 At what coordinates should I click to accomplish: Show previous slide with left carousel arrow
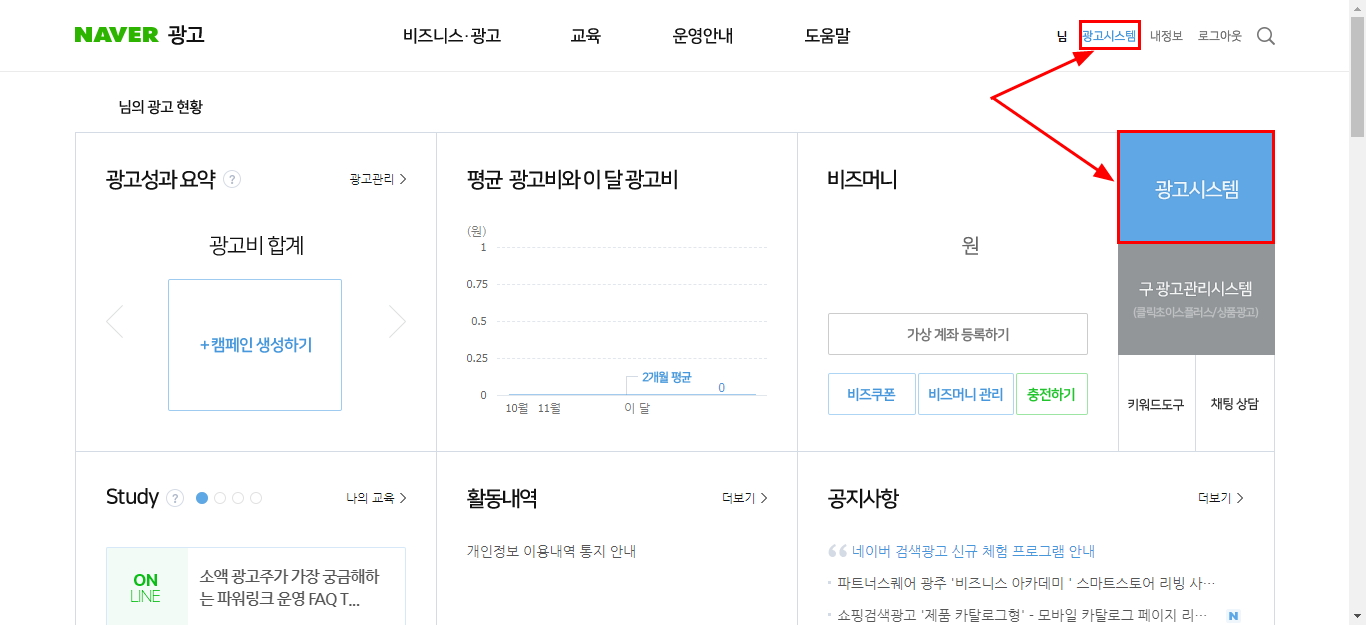[x=115, y=321]
